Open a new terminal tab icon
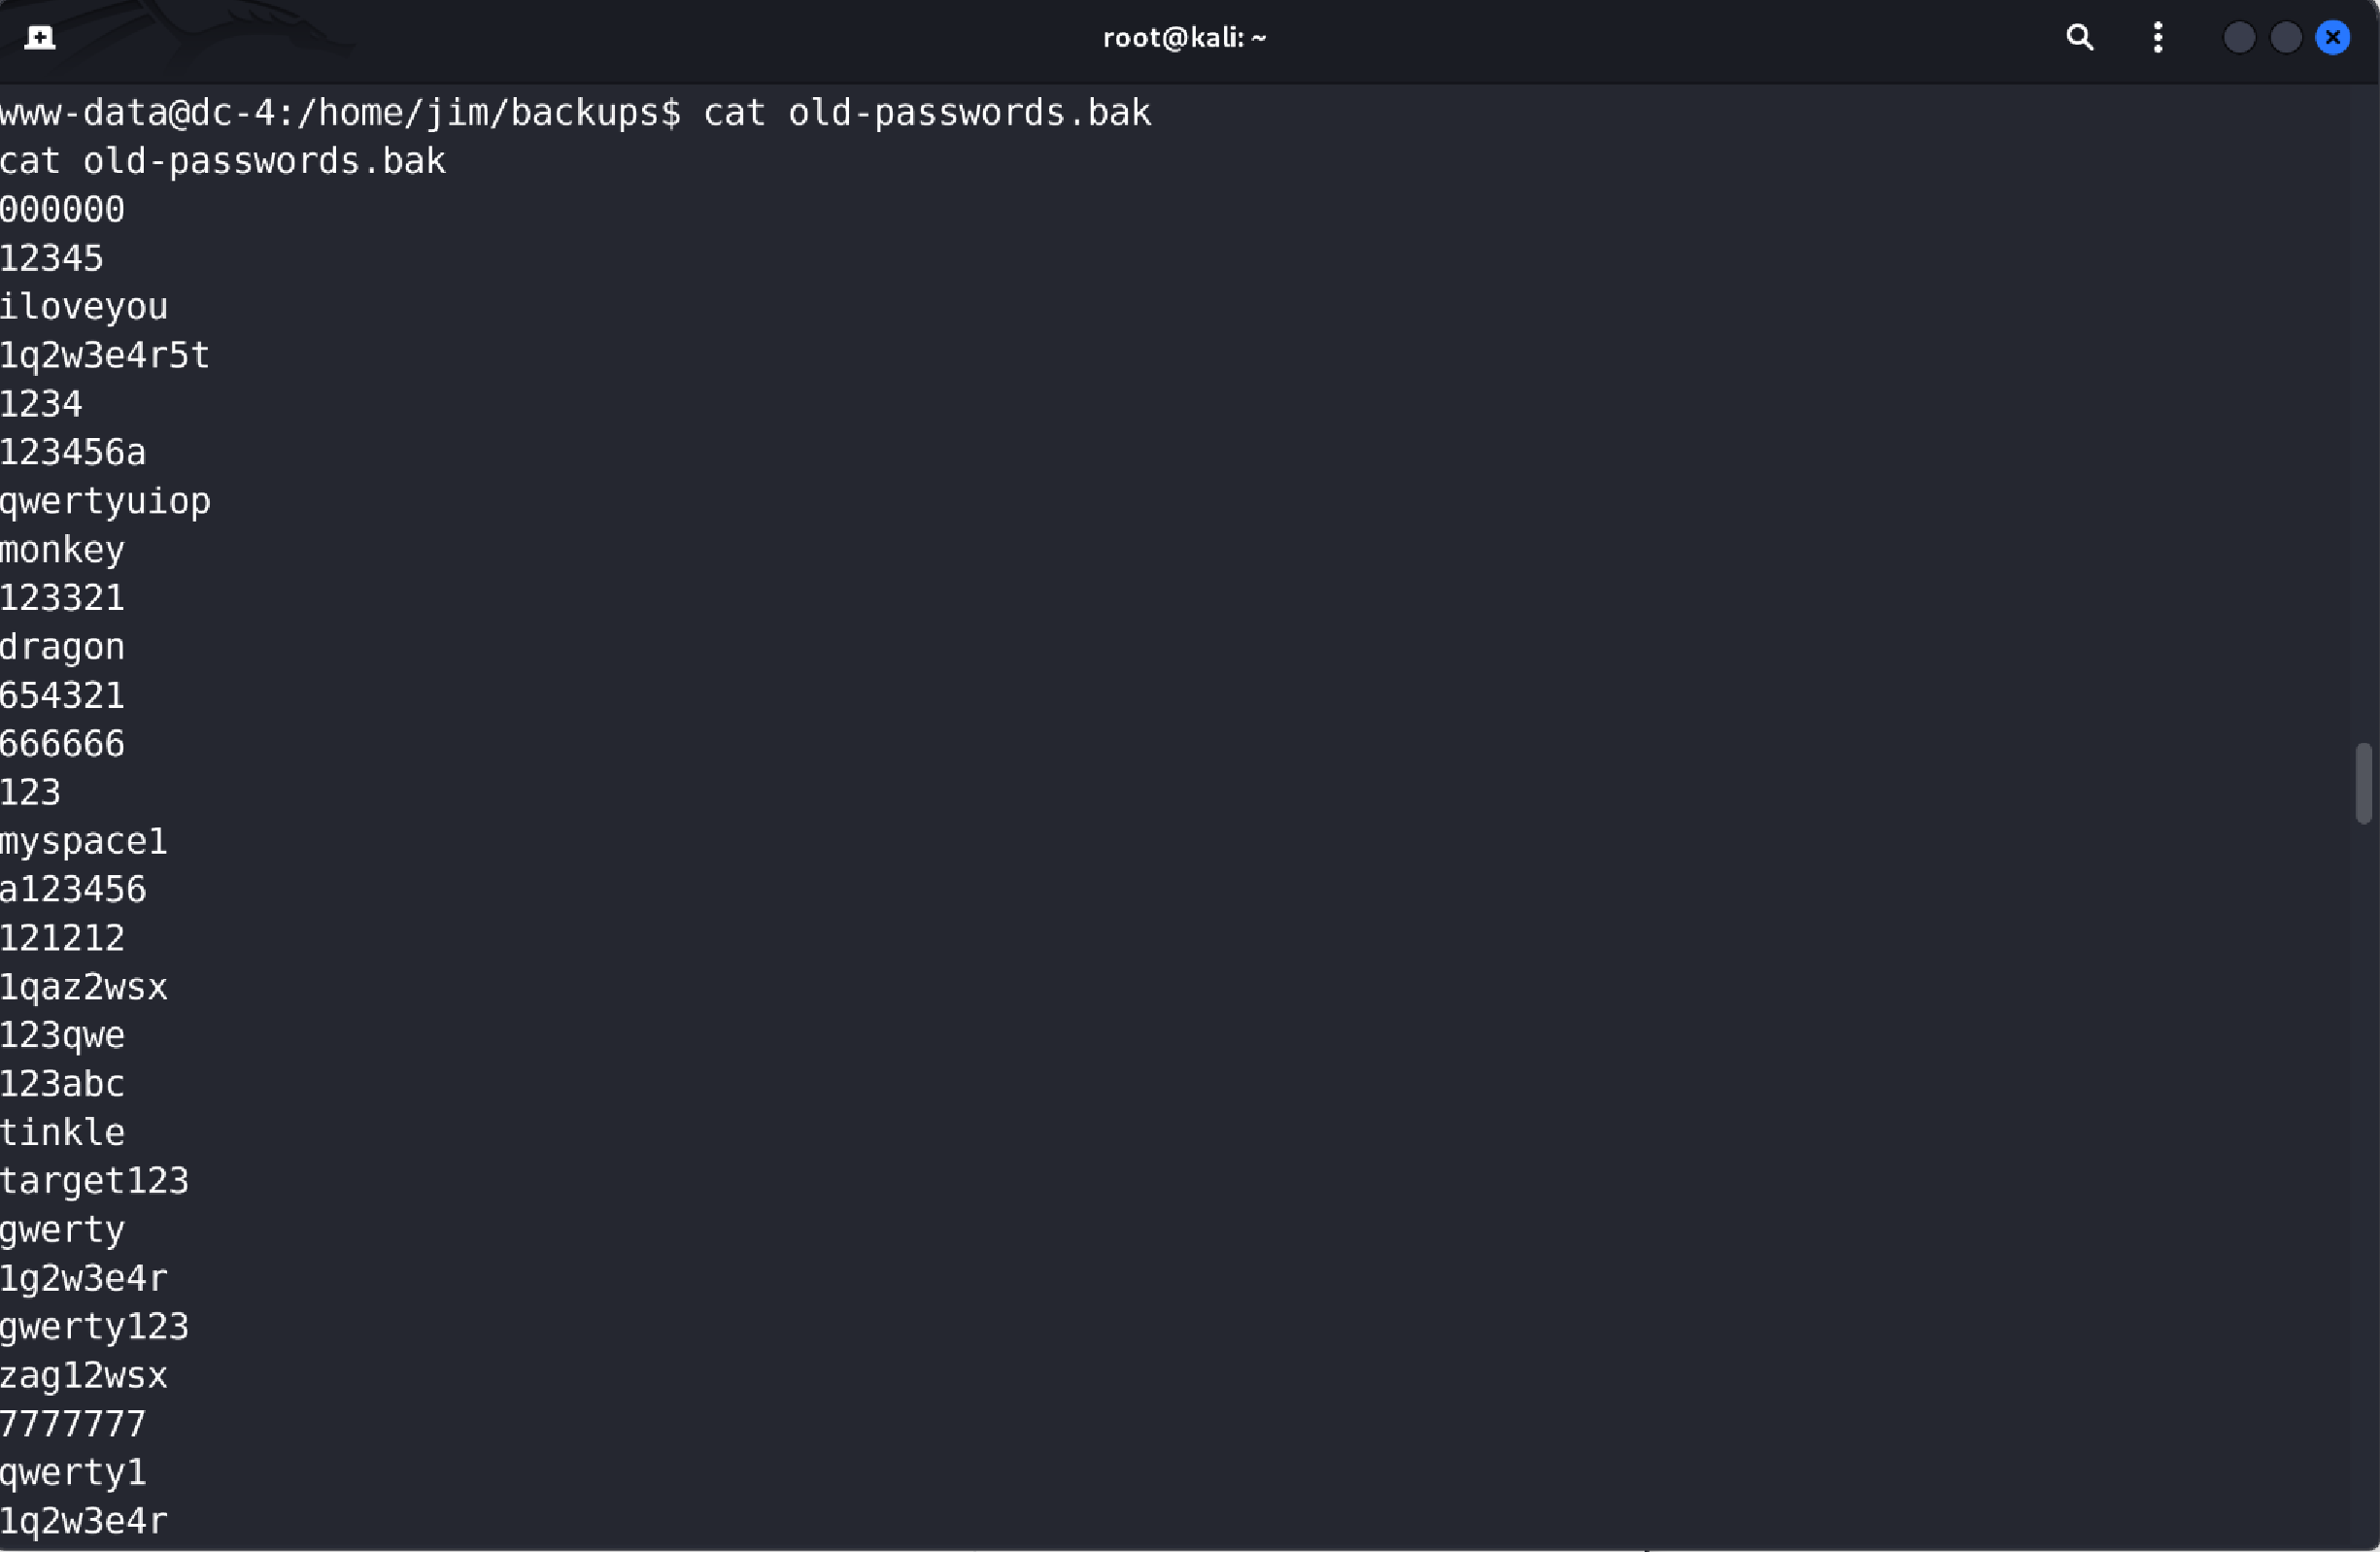 39,38
